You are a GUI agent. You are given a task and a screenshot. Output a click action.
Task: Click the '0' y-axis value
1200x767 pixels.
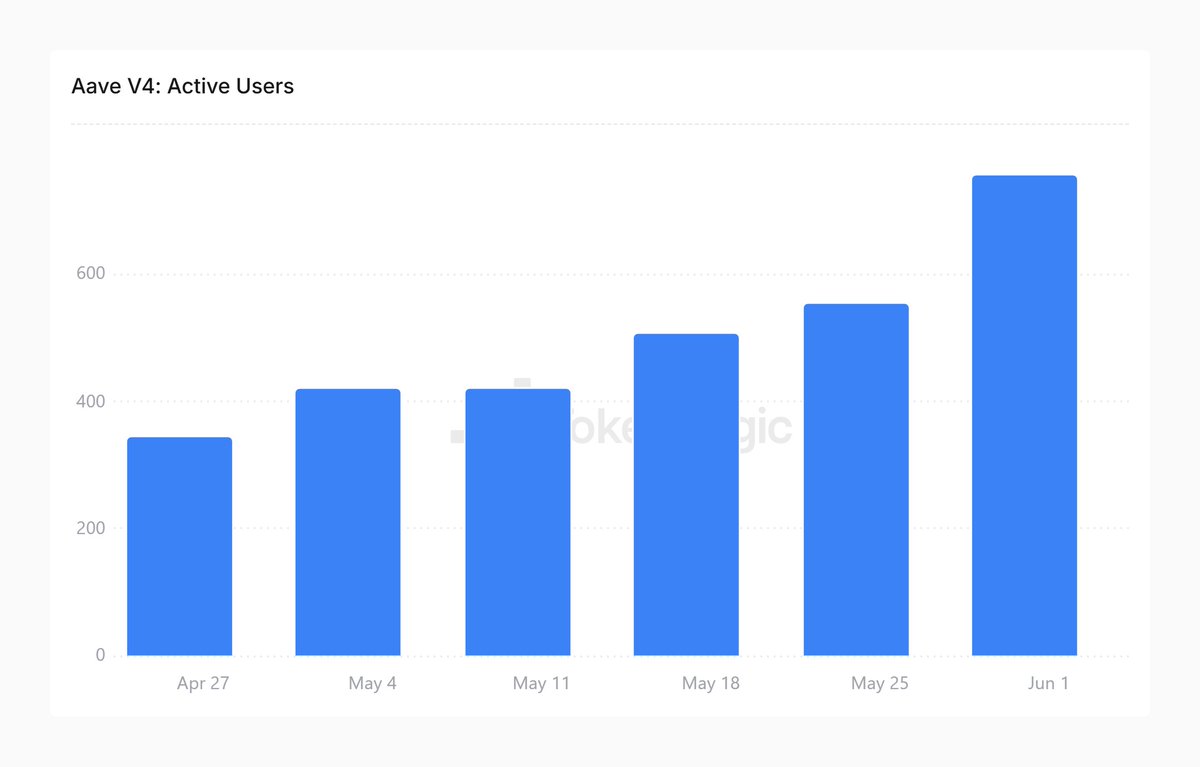[100, 655]
